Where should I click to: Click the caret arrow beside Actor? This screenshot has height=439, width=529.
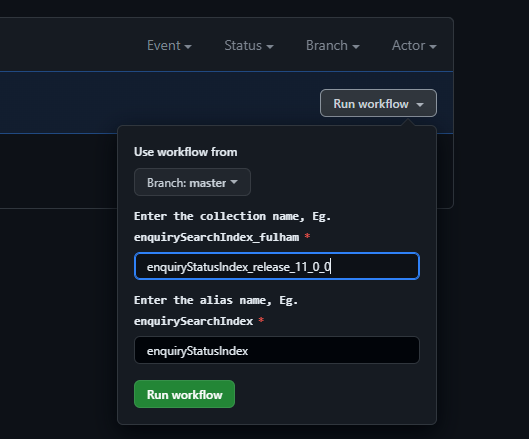click(433, 47)
